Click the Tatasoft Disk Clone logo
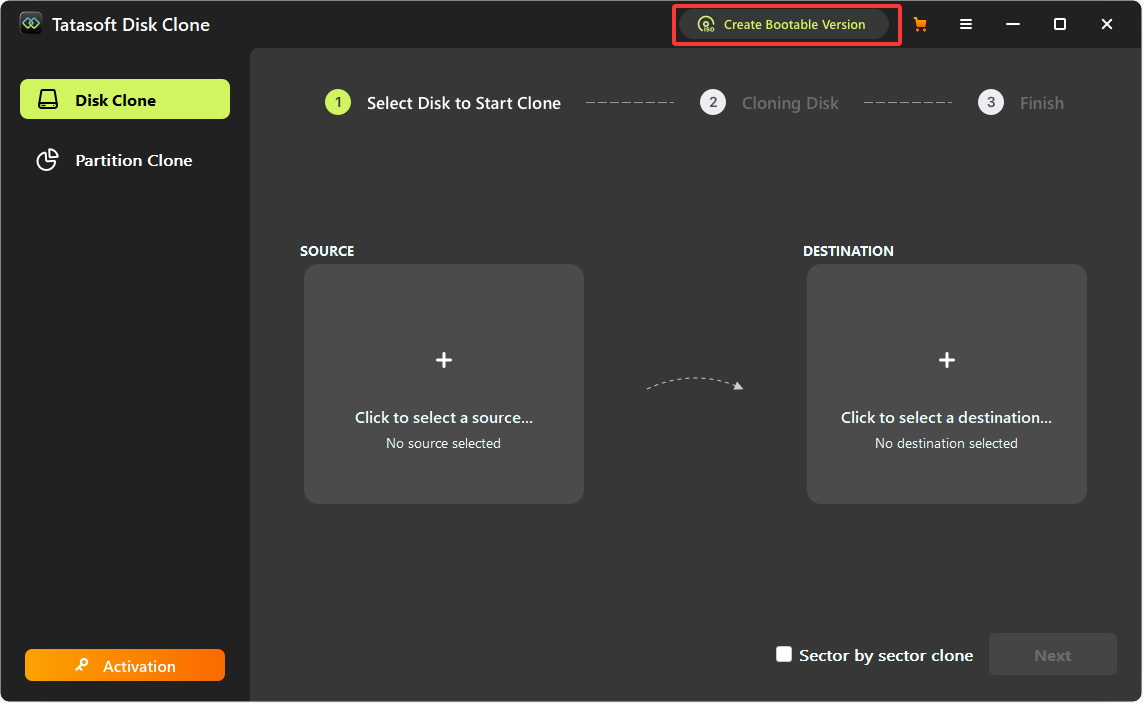The height and width of the screenshot is (703, 1143). click(x=31, y=23)
